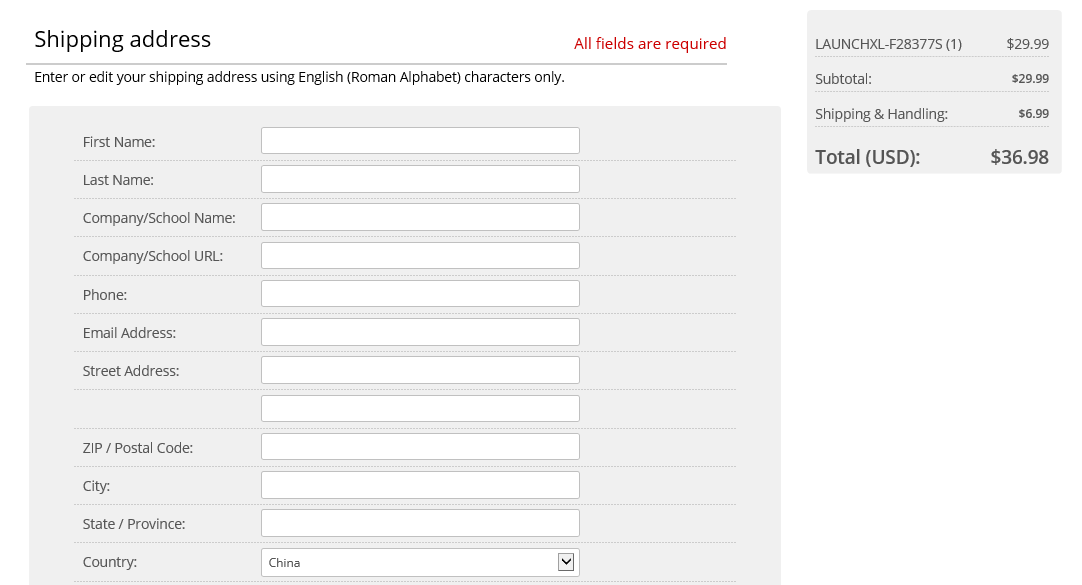Focus the Last Name text box

pyautogui.click(x=420, y=179)
